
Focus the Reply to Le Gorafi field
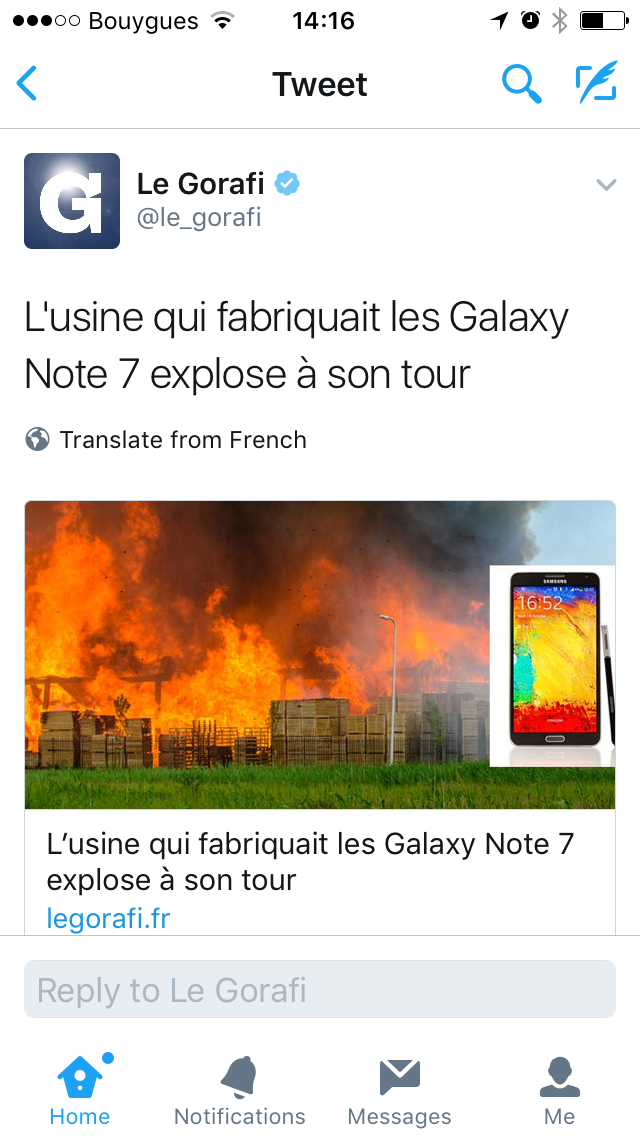pos(320,990)
